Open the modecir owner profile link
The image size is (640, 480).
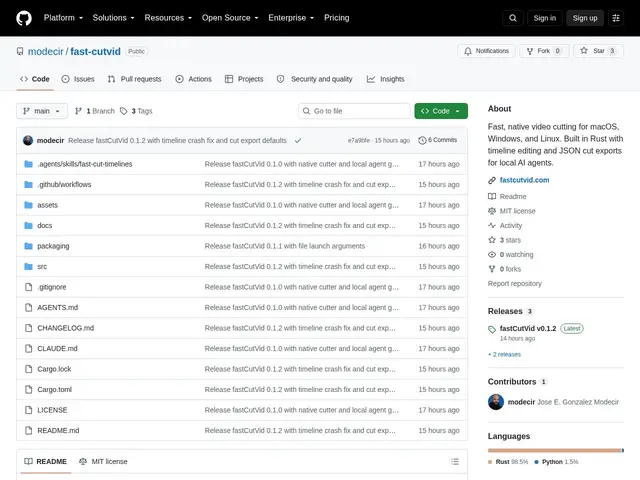[x=45, y=51]
